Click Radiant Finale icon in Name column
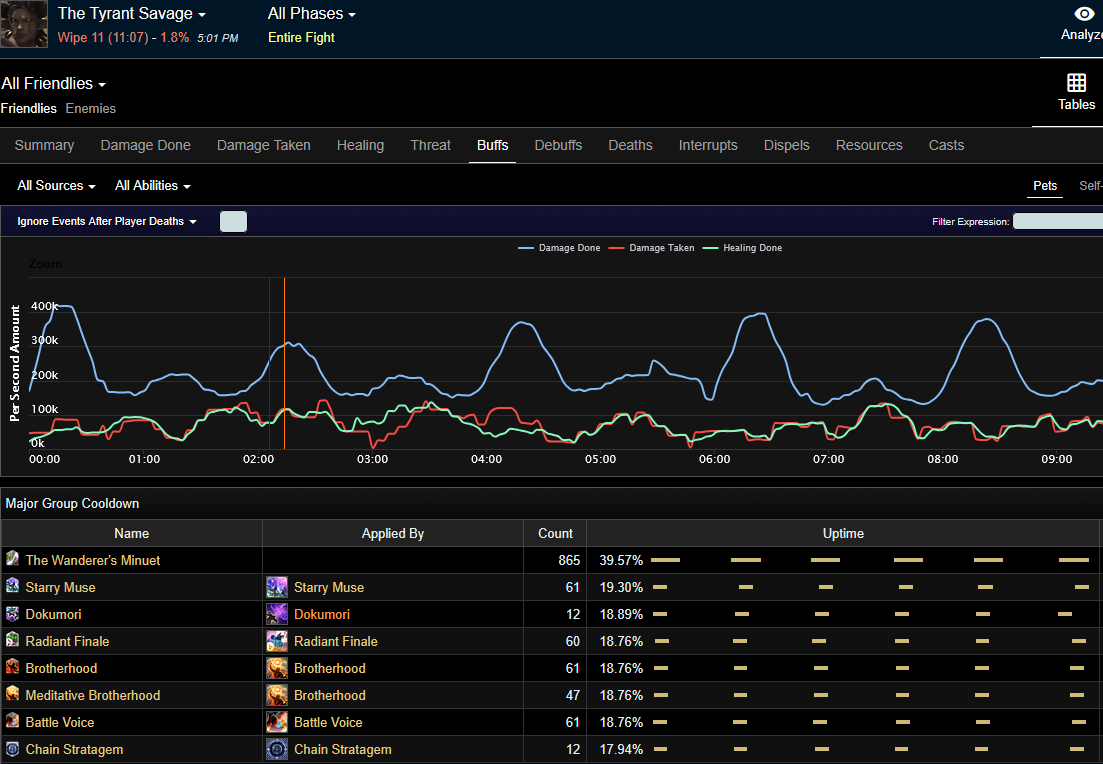 tap(13, 639)
